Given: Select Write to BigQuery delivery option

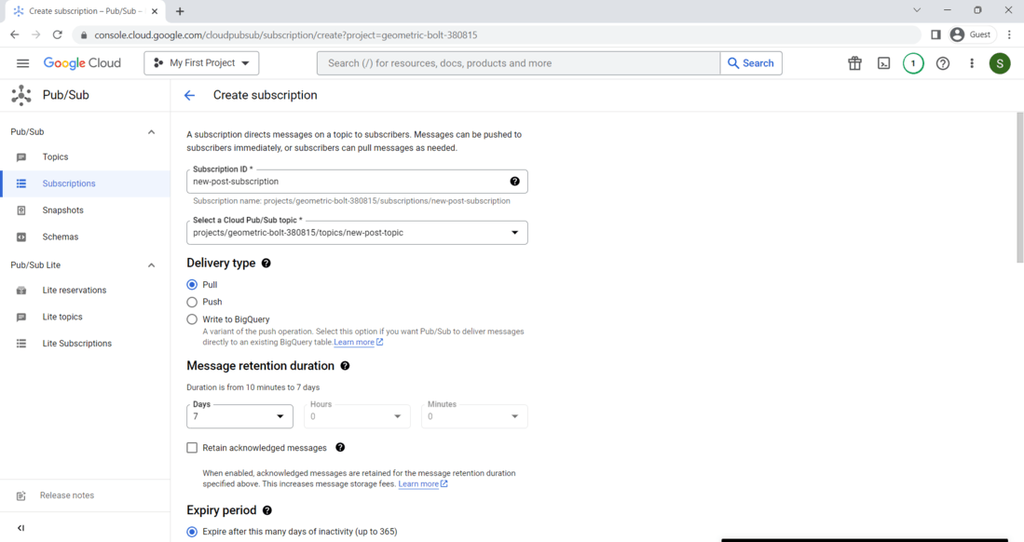Looking at the screenshot, I should pyautogui.click(x=192, y=319).
